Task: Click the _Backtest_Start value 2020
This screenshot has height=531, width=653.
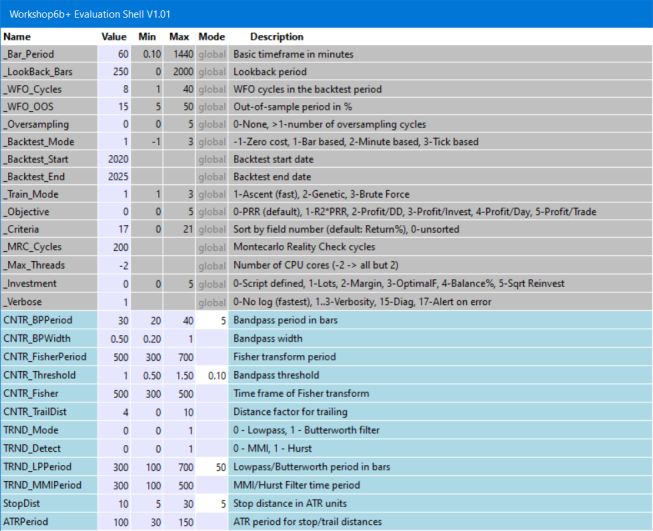Action: [x=115, y=161]
